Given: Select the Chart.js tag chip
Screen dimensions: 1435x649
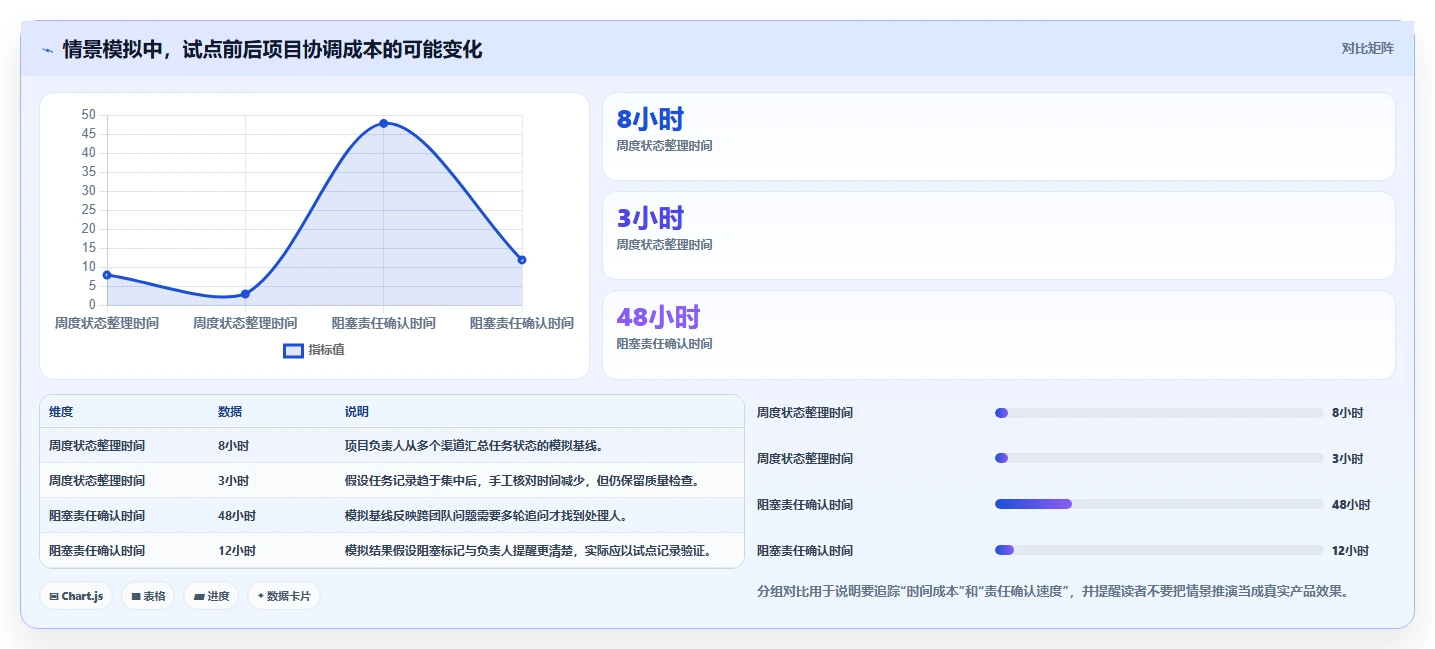Looking at the screenshot, I should coord(77,596).
